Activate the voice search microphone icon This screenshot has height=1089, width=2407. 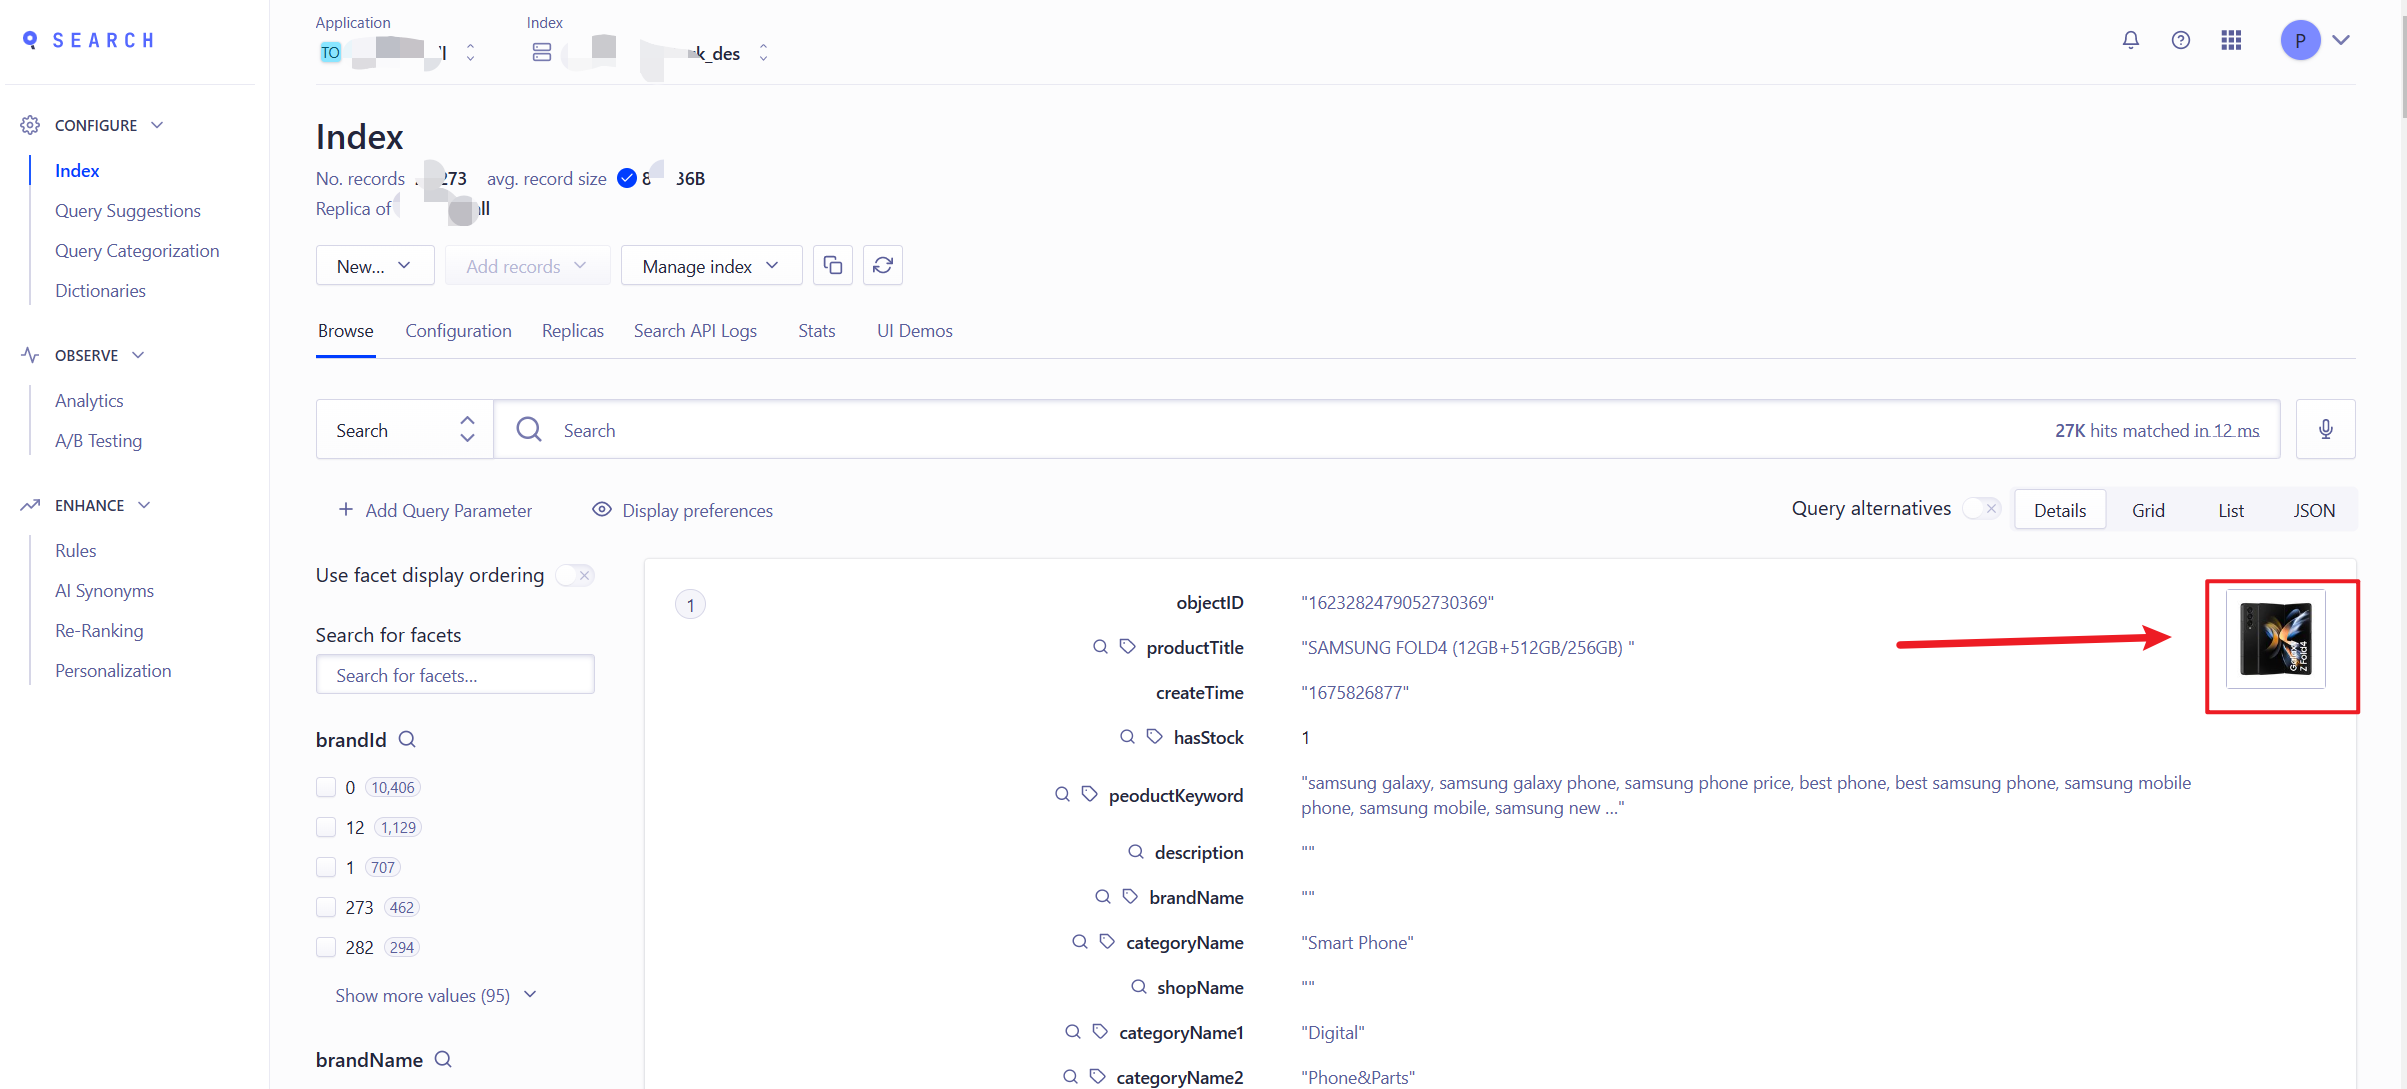coord(2325,429)
